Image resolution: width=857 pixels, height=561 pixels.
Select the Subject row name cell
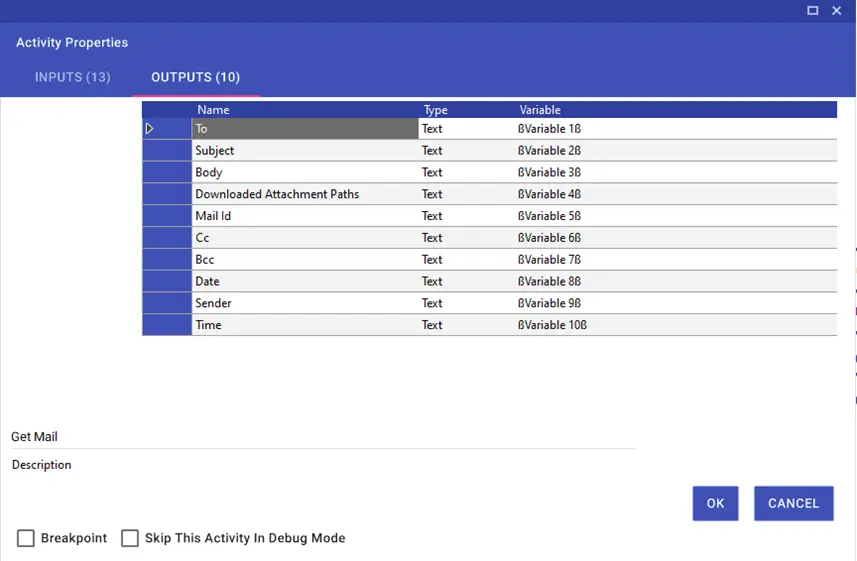point(305,150)
